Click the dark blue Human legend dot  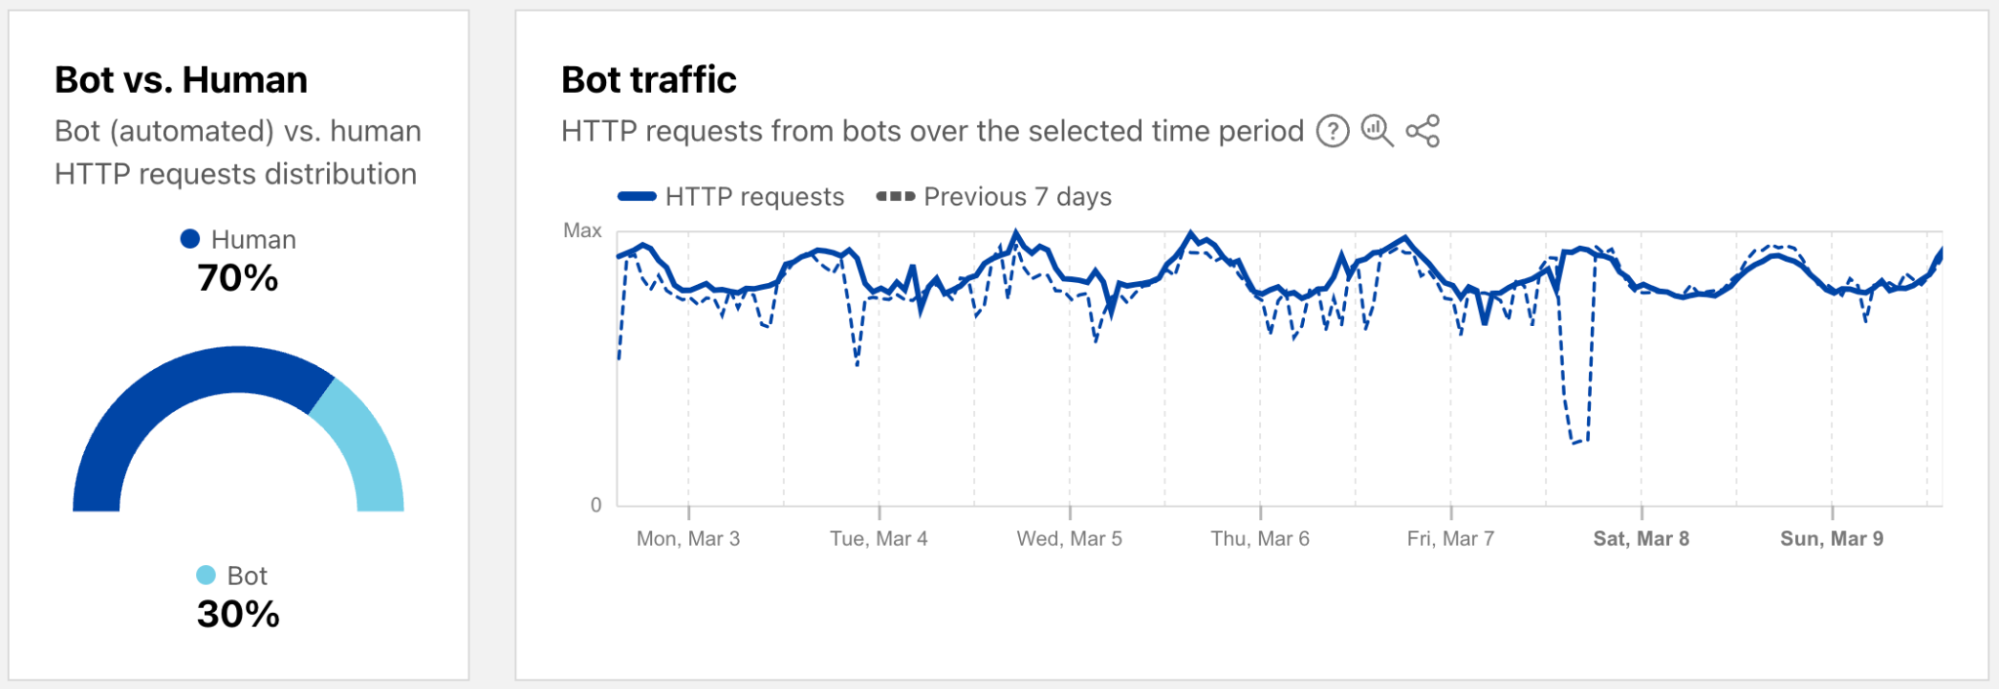click(190, 239)
